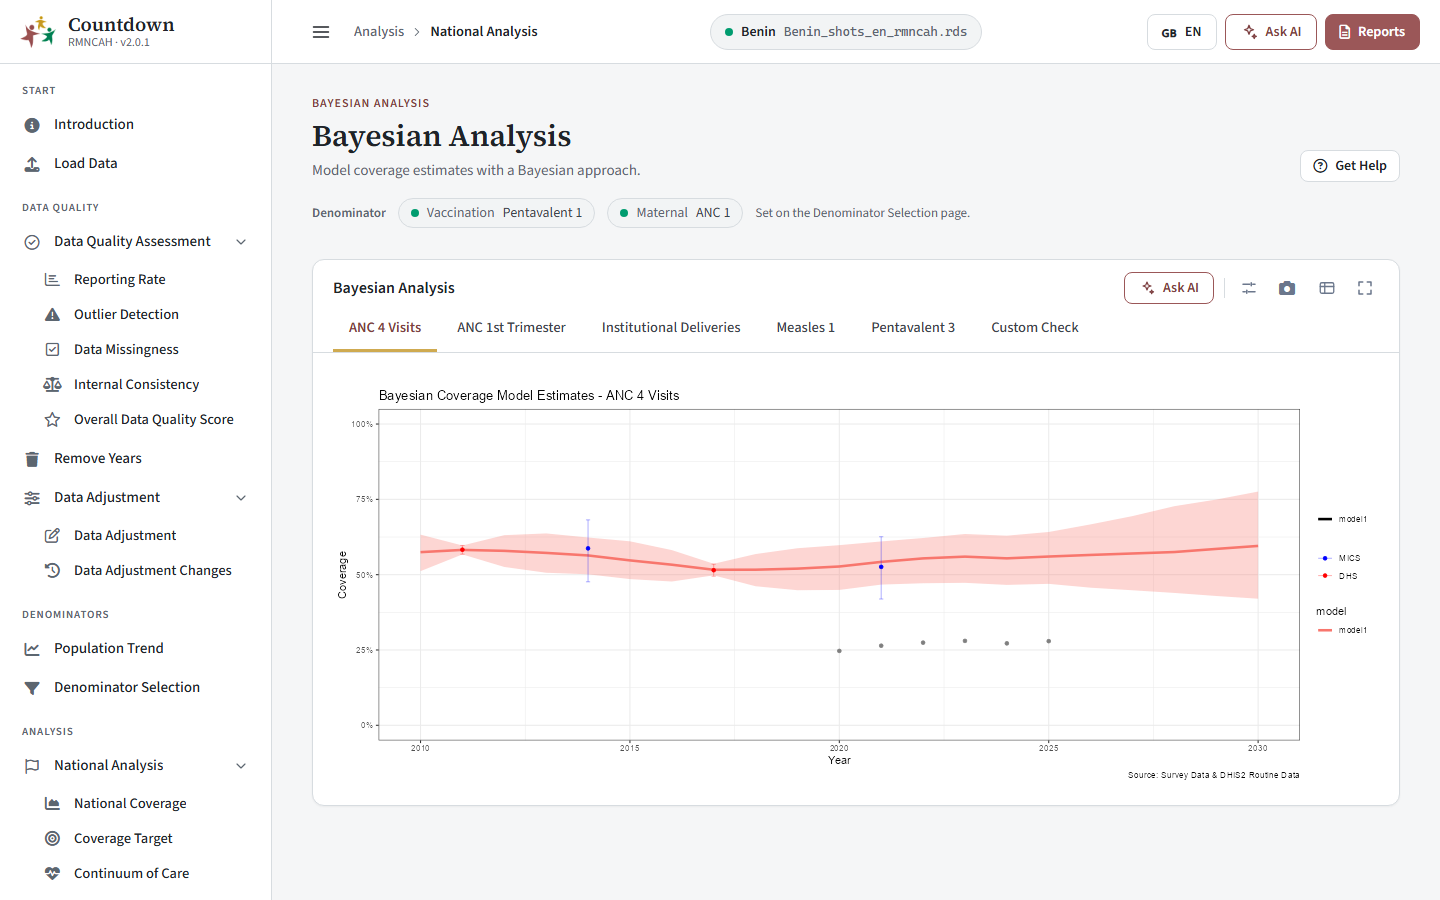Click the Countdown star logo

pos(38,32)
